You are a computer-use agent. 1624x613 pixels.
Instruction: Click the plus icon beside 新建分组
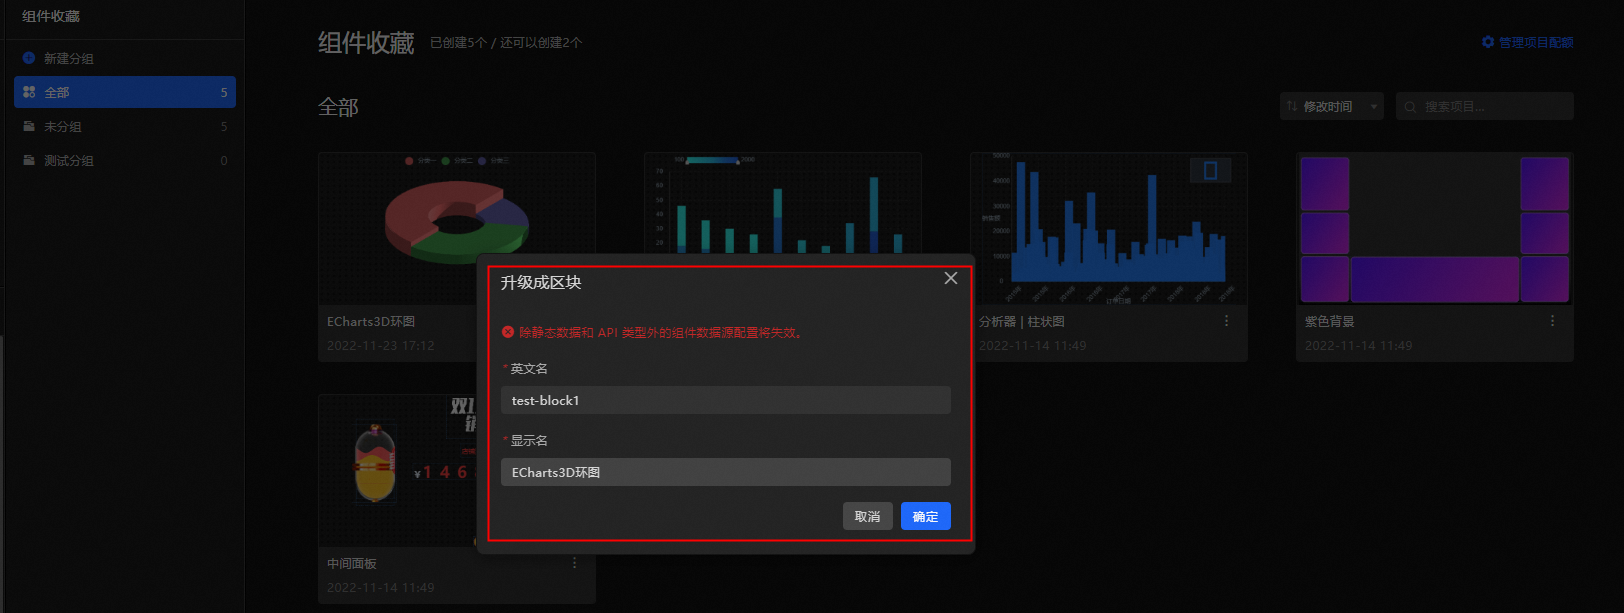click(x=29, y=58)
